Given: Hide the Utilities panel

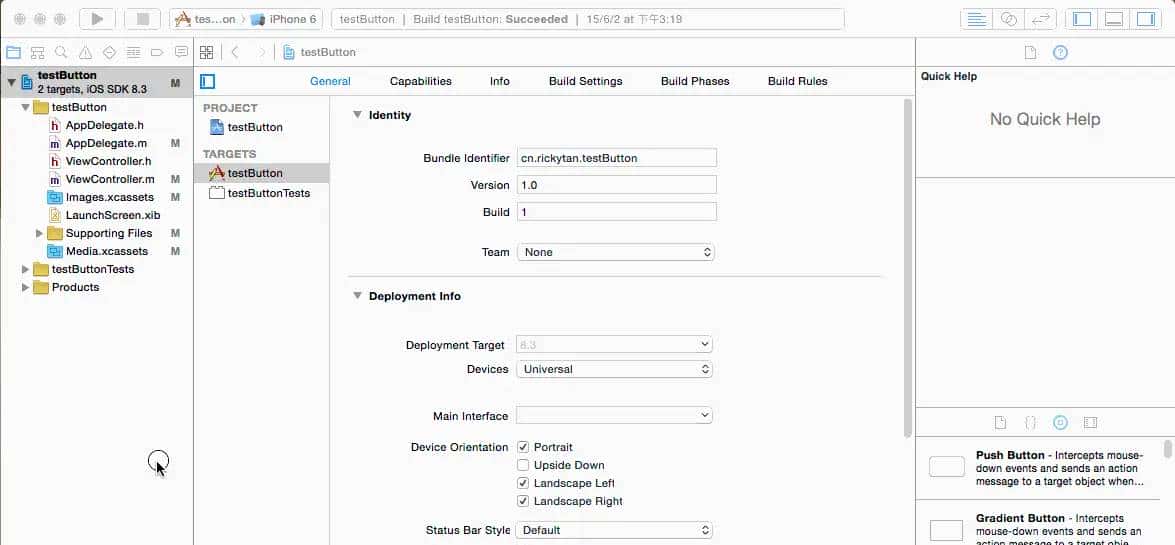Looking at the screenshot, I should click(x=1146, y=19).
